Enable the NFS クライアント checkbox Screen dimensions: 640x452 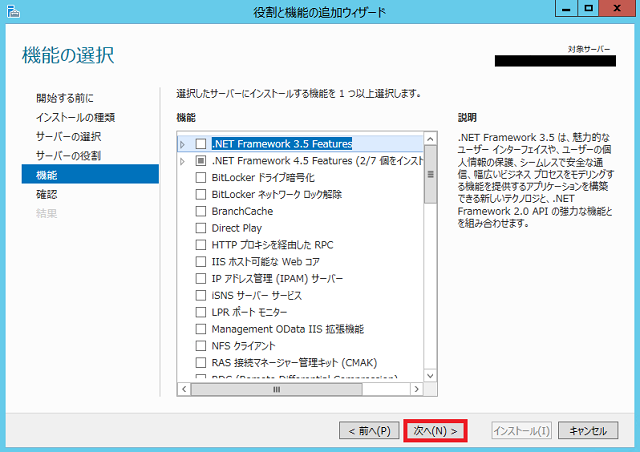click(x=201, y=346)
